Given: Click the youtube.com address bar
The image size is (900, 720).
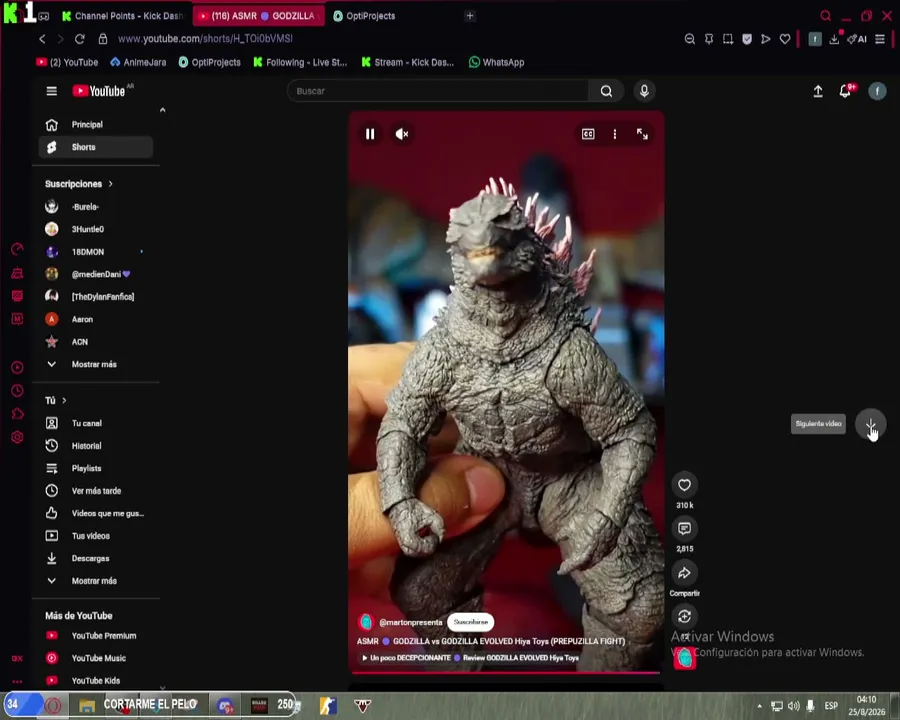Looking at the screenshot, I should [205, 38].
